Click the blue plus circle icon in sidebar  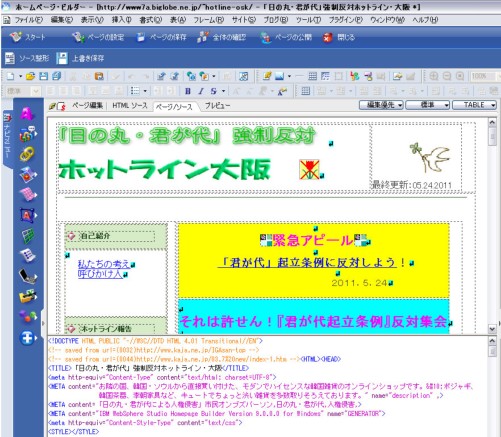pos(27,338)
